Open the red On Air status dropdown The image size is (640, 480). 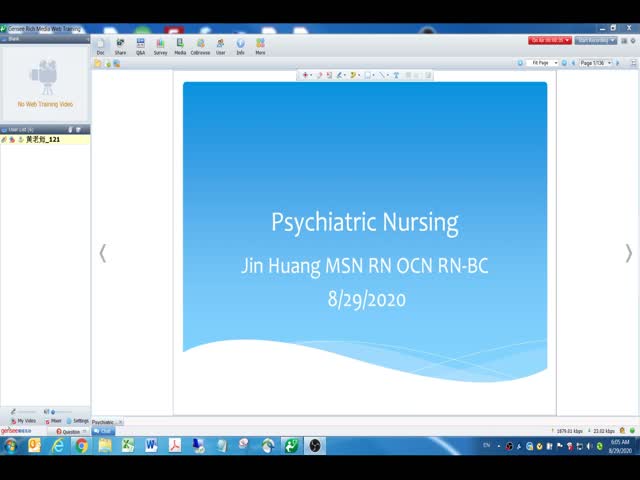coord(550,40)
